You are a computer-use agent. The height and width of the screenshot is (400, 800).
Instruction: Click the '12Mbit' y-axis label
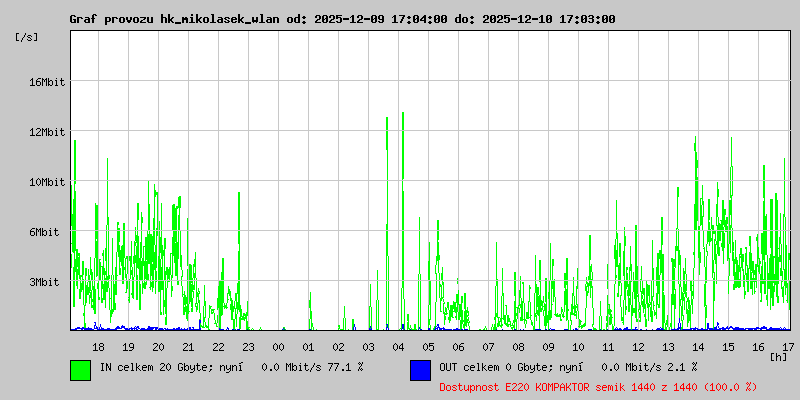pyautogui.click(x=46, y=132)
